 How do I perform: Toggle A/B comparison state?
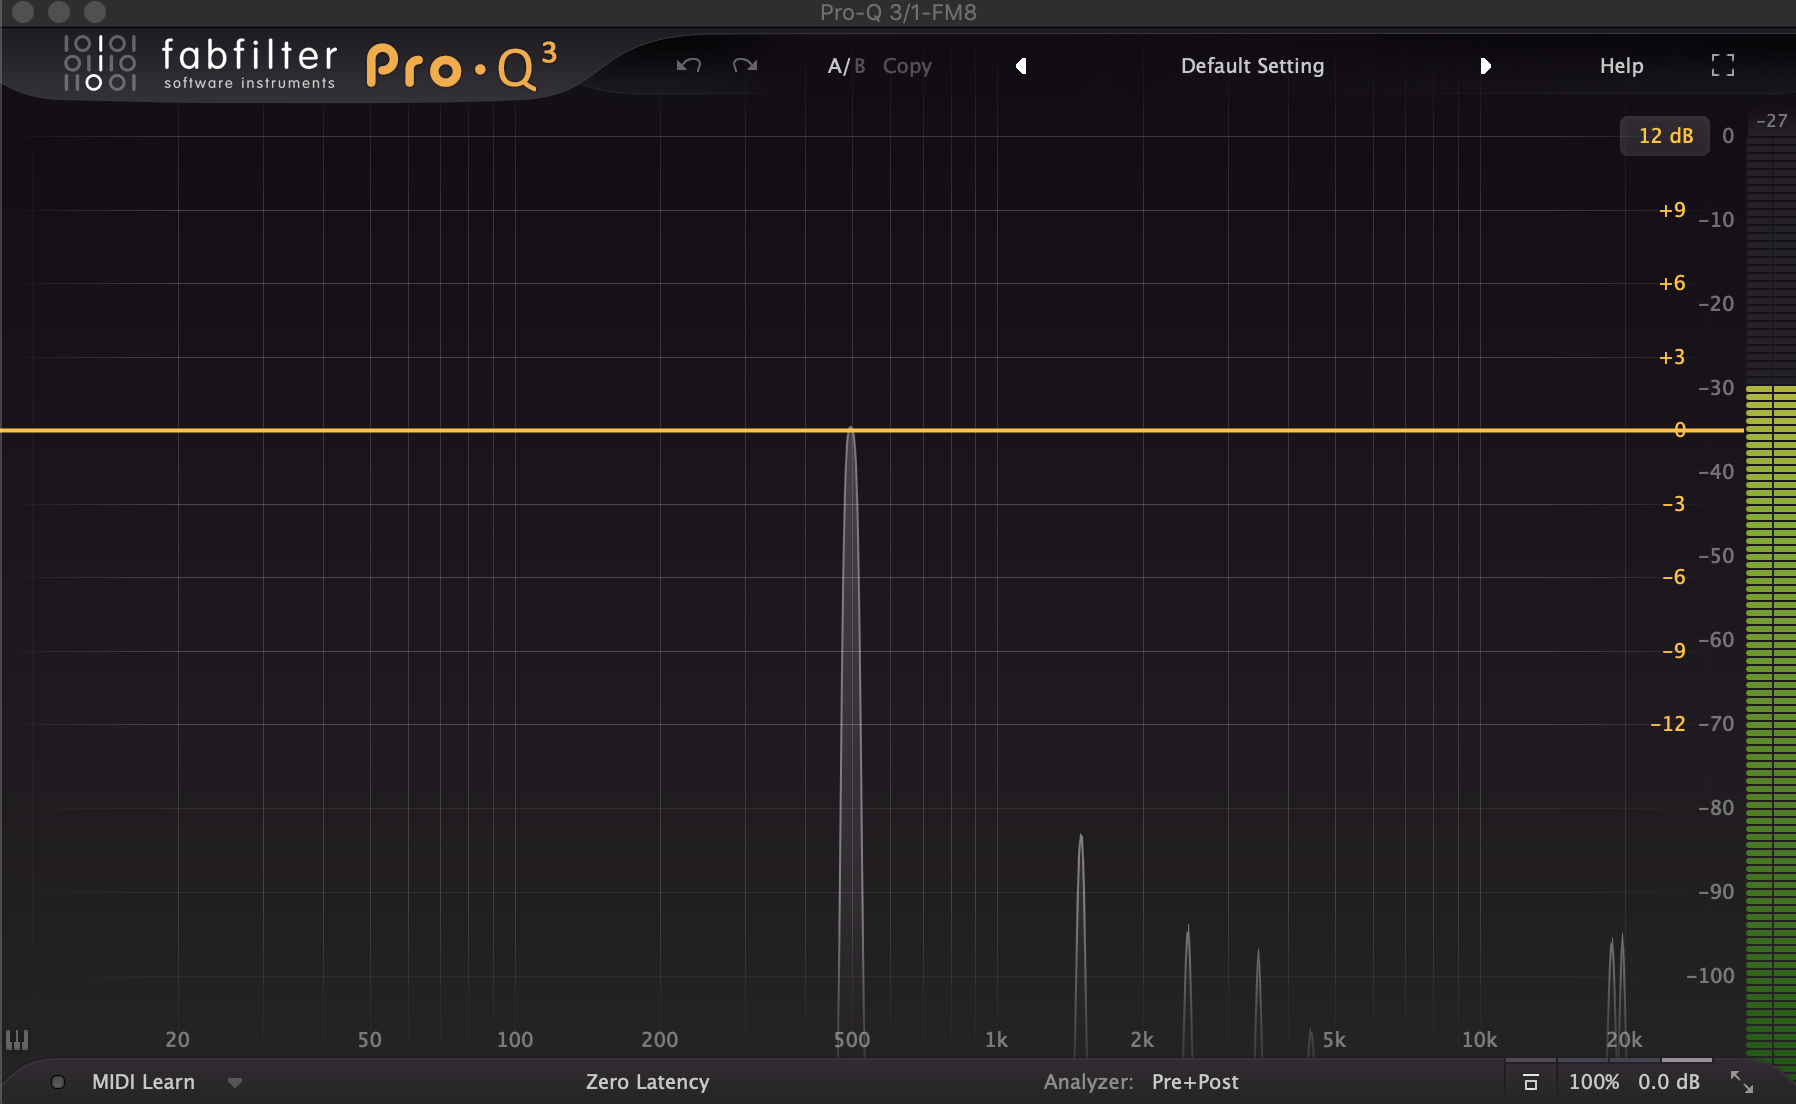pos(846,66)
